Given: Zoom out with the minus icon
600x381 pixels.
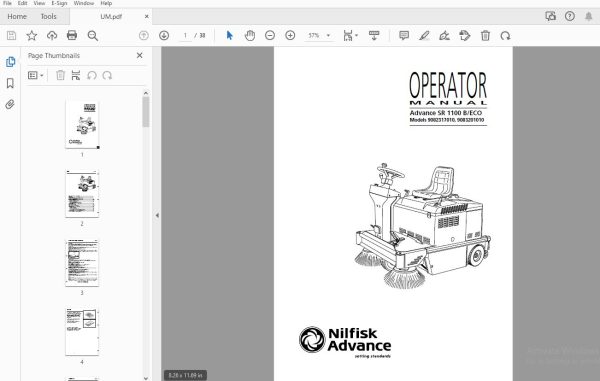Looking at the screenshot, I should 270,36.
